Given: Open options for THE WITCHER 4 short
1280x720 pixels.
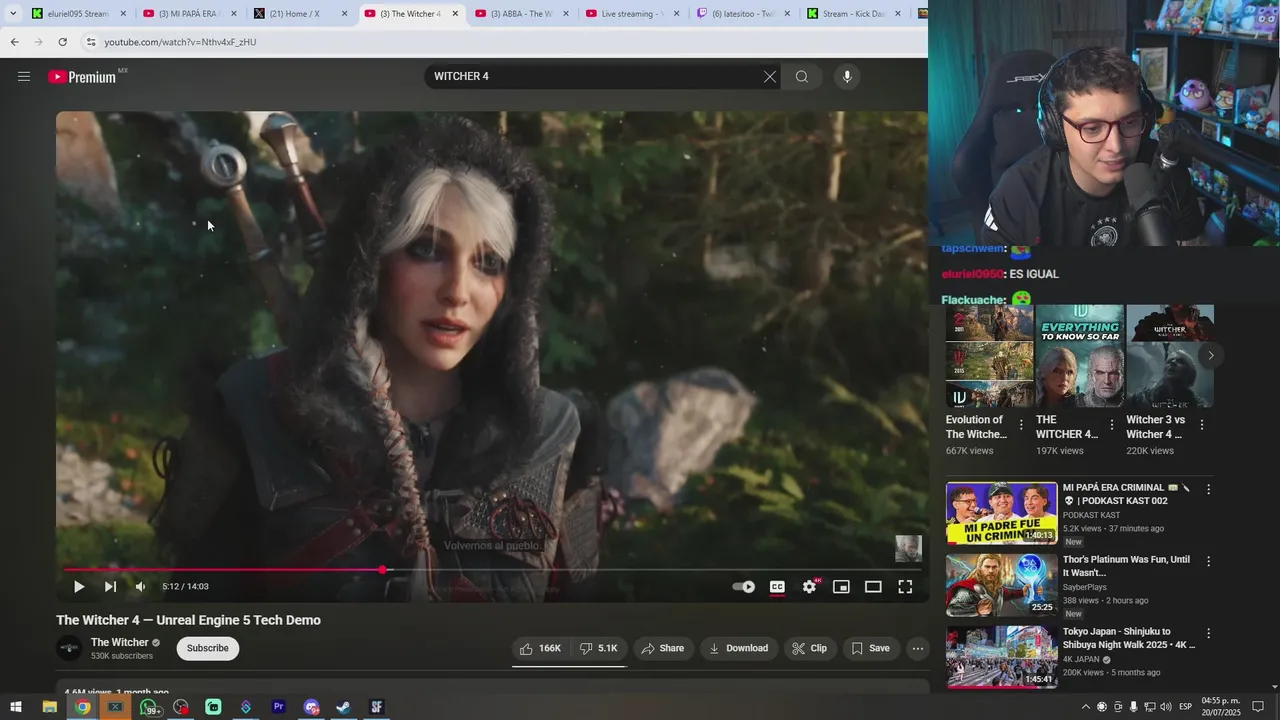Looking at the screenshot, I should click(1111, 425).
